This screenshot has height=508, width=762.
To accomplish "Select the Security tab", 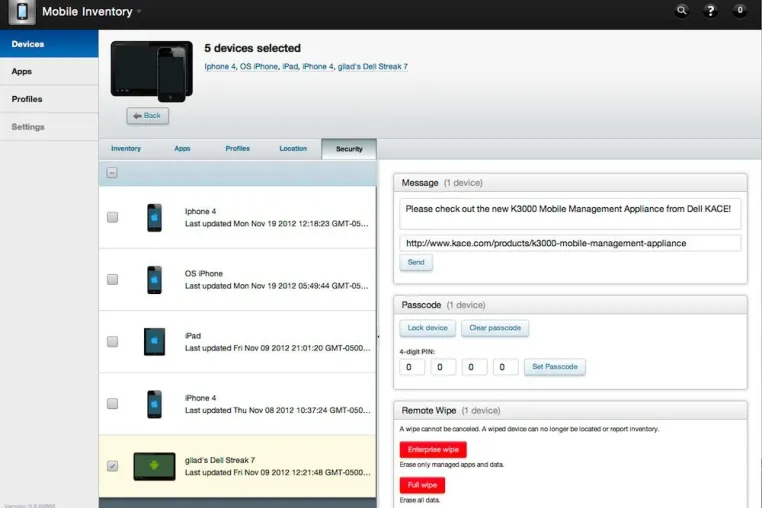I will (x=349, y=149).
